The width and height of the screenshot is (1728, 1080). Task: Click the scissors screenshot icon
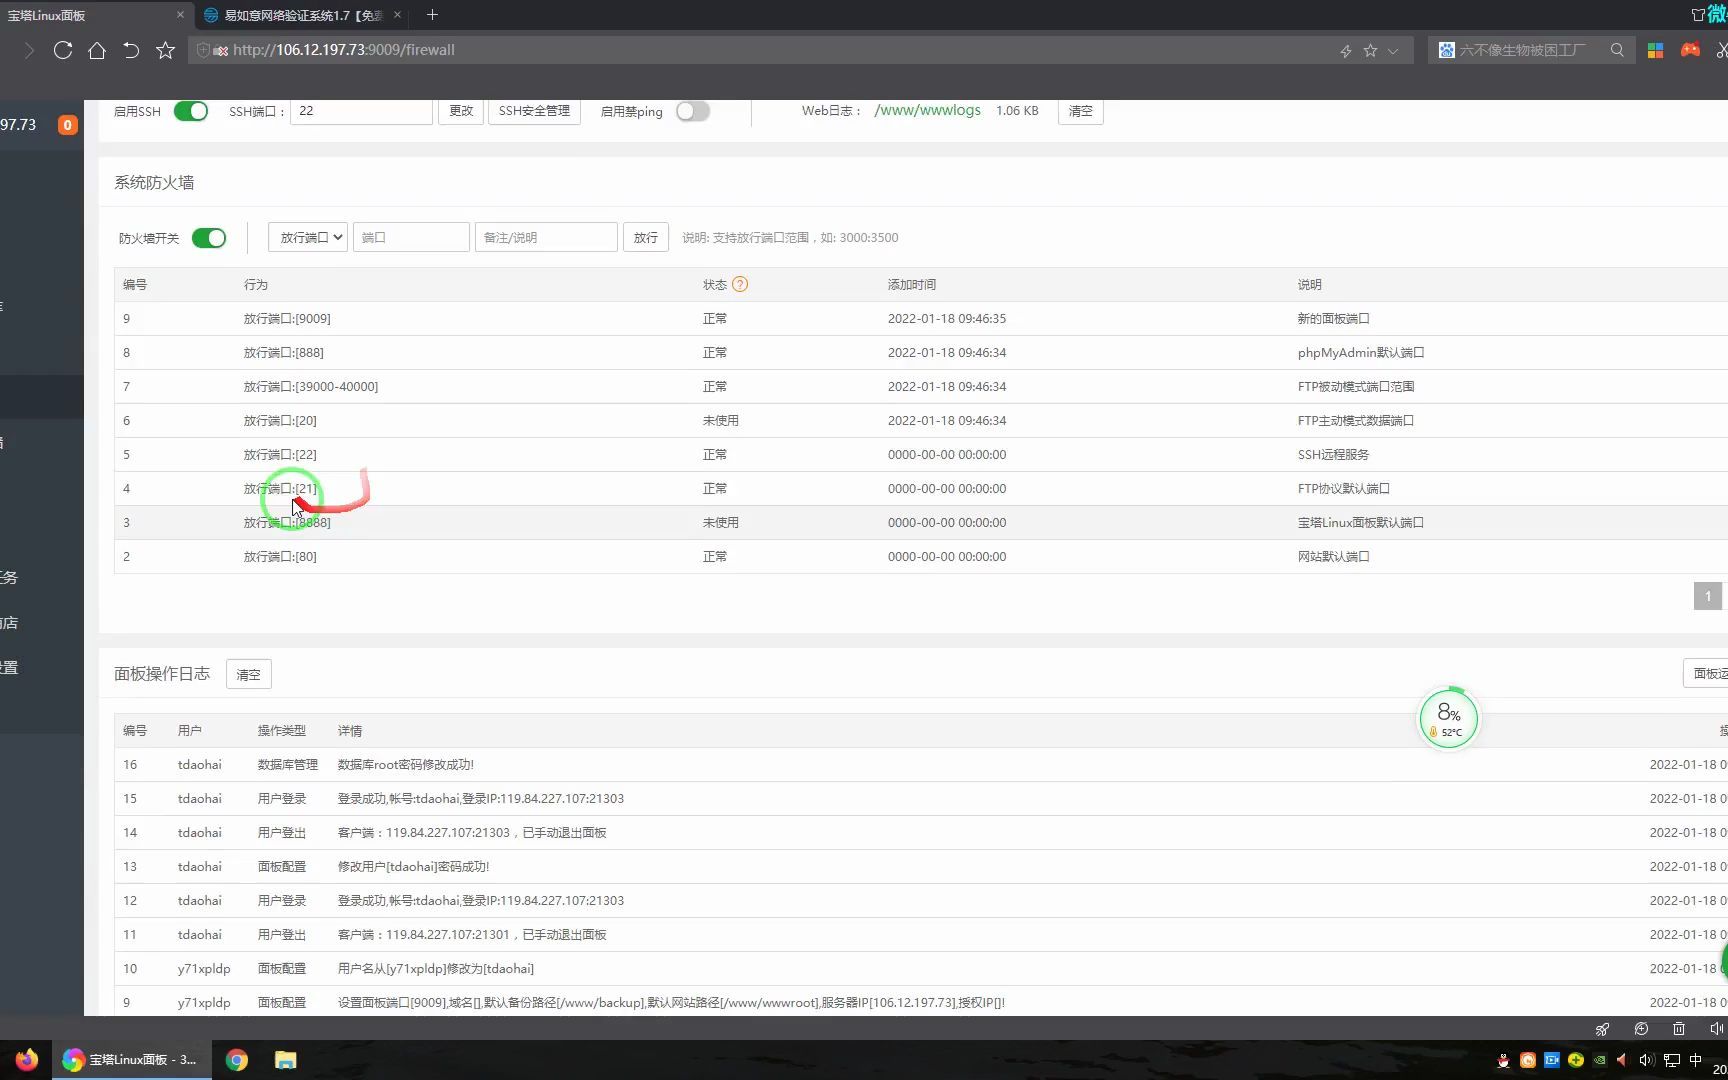coord(1721,50)
